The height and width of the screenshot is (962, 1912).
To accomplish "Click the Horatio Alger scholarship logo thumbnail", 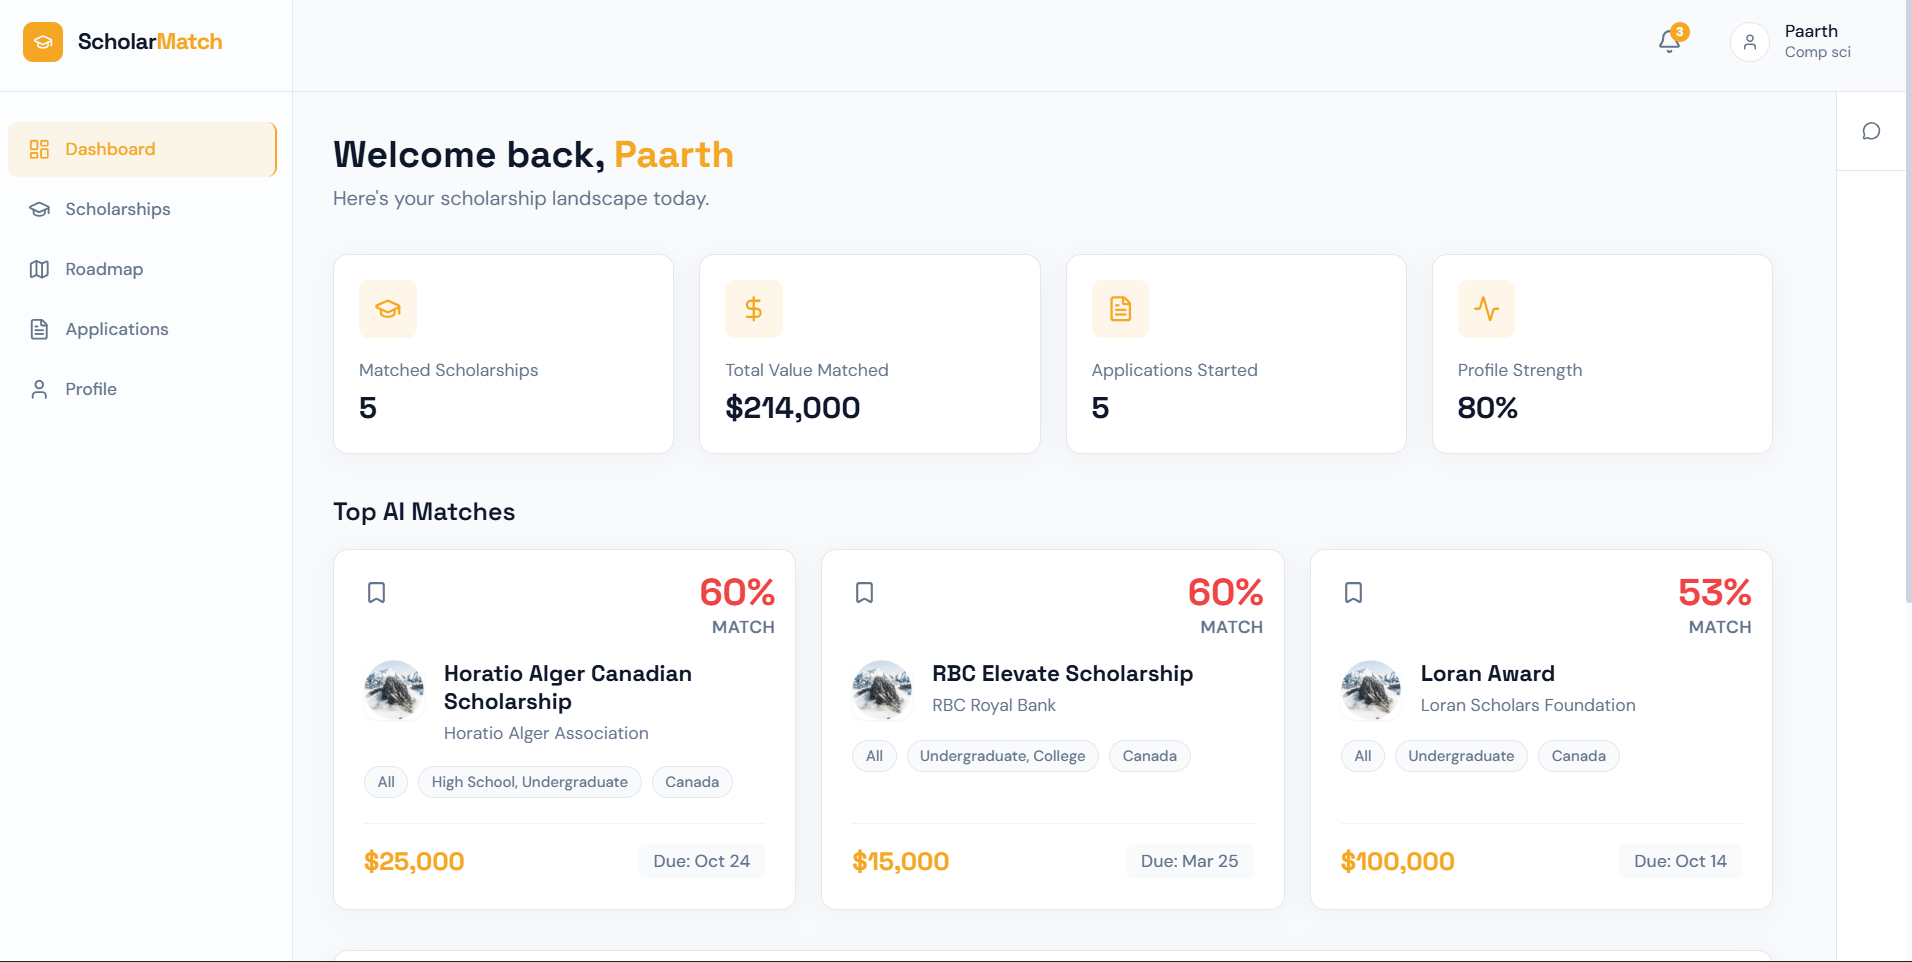I will click(x=394, y=690).
